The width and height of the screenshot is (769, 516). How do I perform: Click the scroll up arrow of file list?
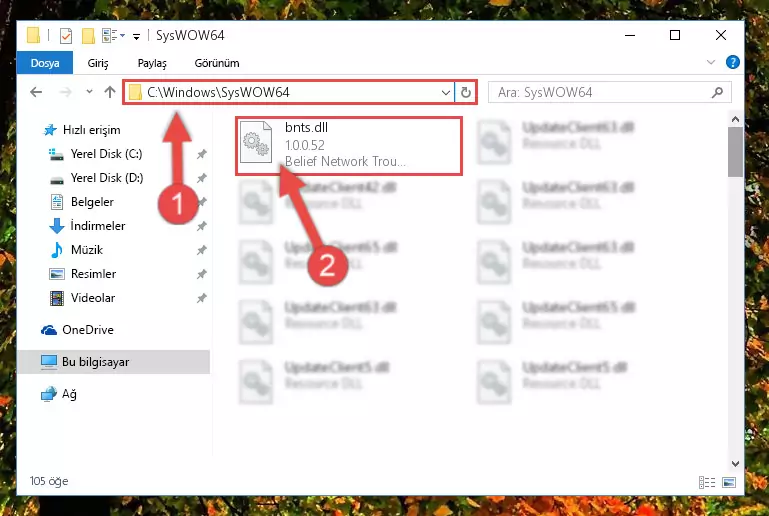pyautogui.click(x=735, y=119)
